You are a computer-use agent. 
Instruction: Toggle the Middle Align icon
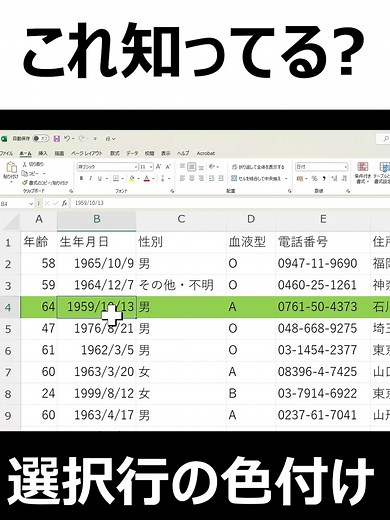(x=192, y=167)
